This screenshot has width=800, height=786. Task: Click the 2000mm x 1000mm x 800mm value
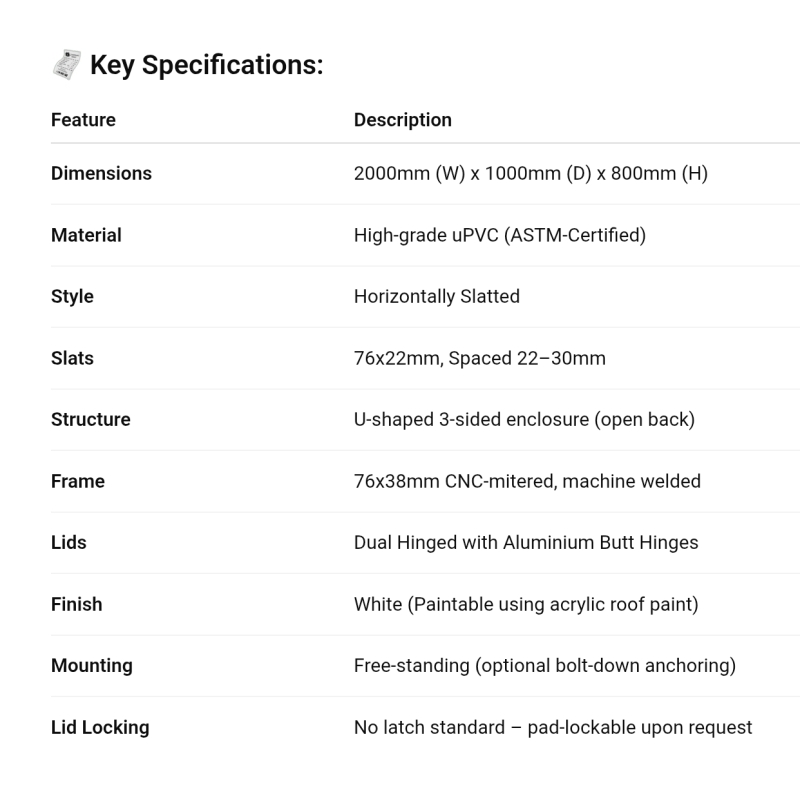[530, 173]
